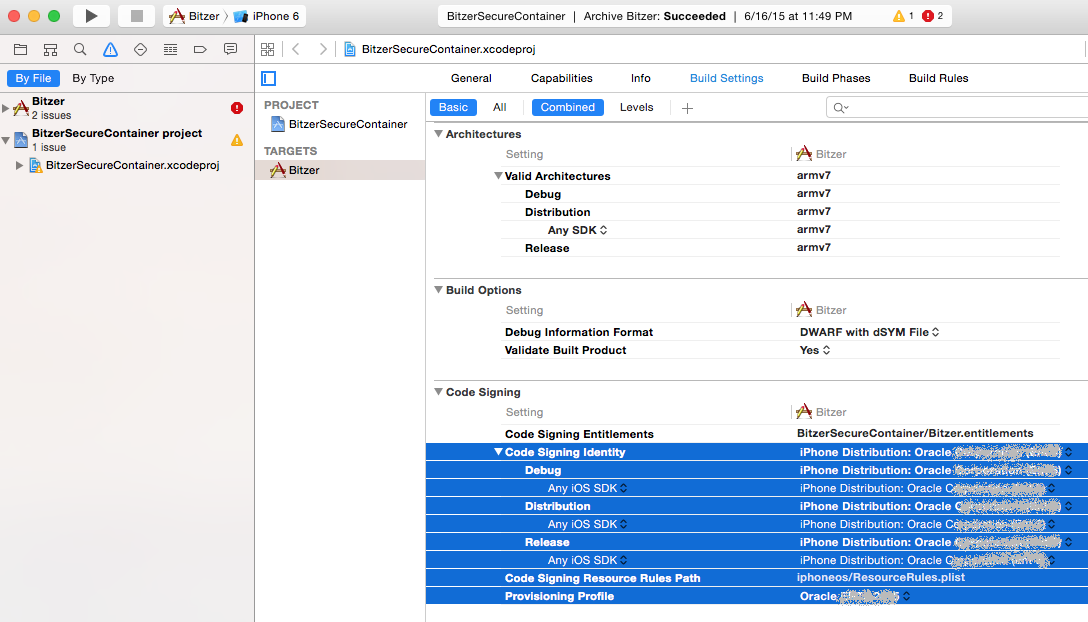Open the Issue navigator
The image size is (1088, 622).
[109, 48]
